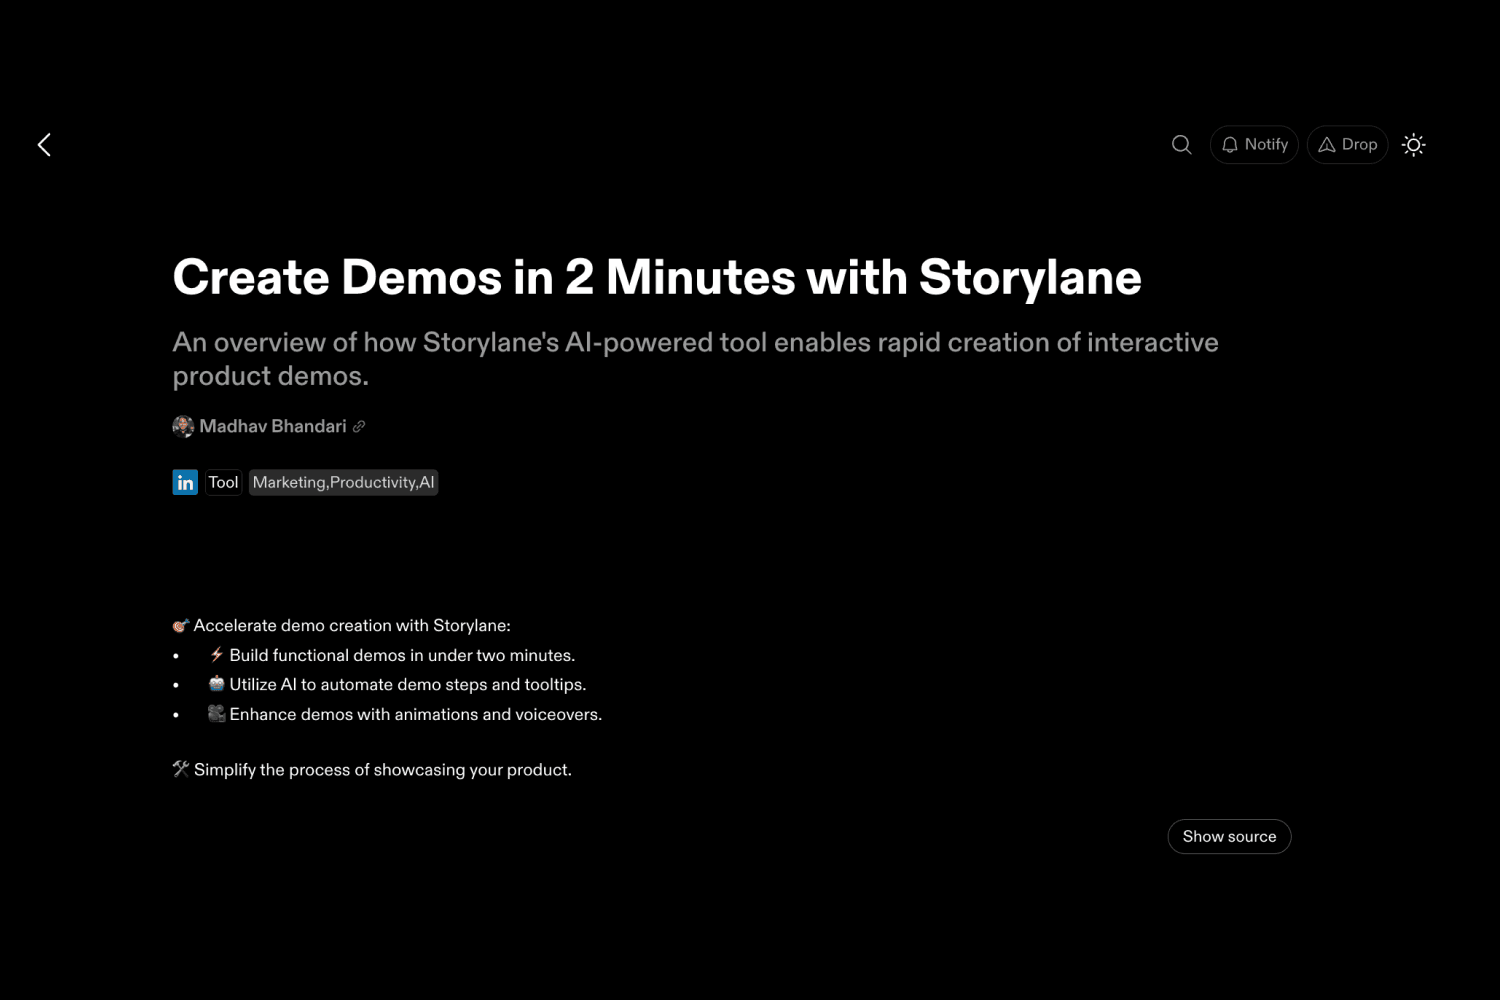Click 'Simplify the process of showcasing your product.'

pyautogui.click(x=372, y=770)
